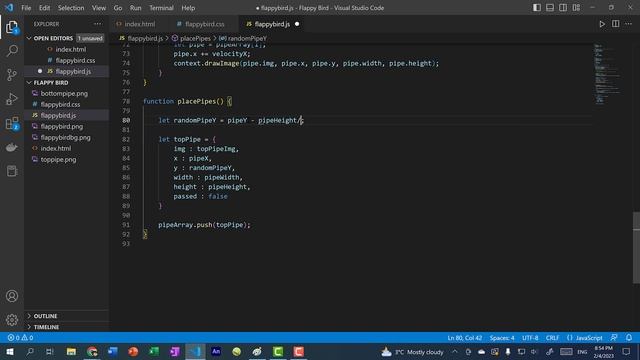The height and width of the screenshot is (360, 640).
Task: Toggle the Panel layout button
Action: [550, 8]
